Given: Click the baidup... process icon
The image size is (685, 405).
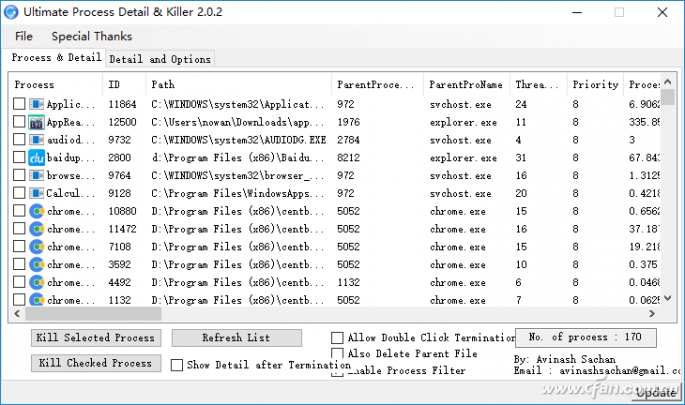Looking at the screenshot, I should click(x=37, y=158).
